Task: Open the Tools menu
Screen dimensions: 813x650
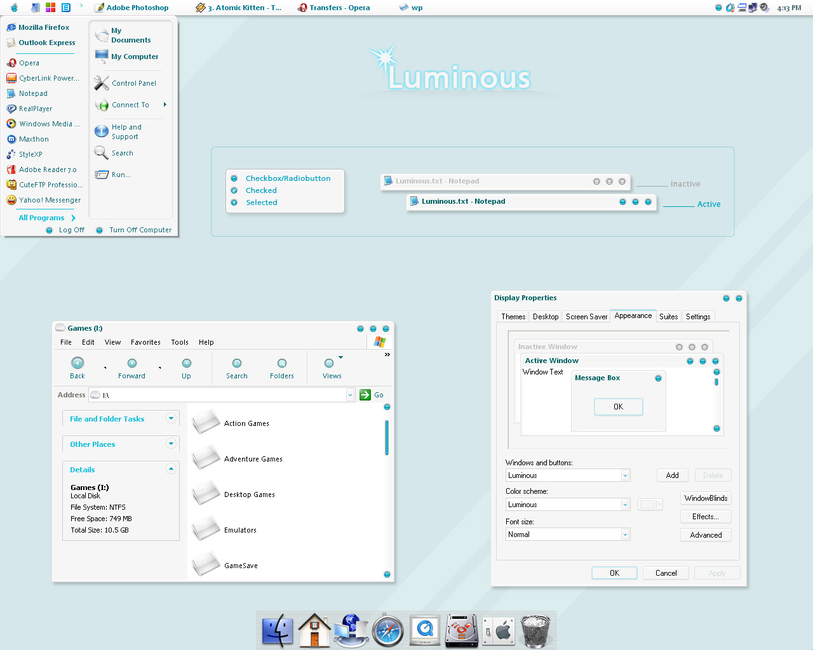Action: point(179,342)
